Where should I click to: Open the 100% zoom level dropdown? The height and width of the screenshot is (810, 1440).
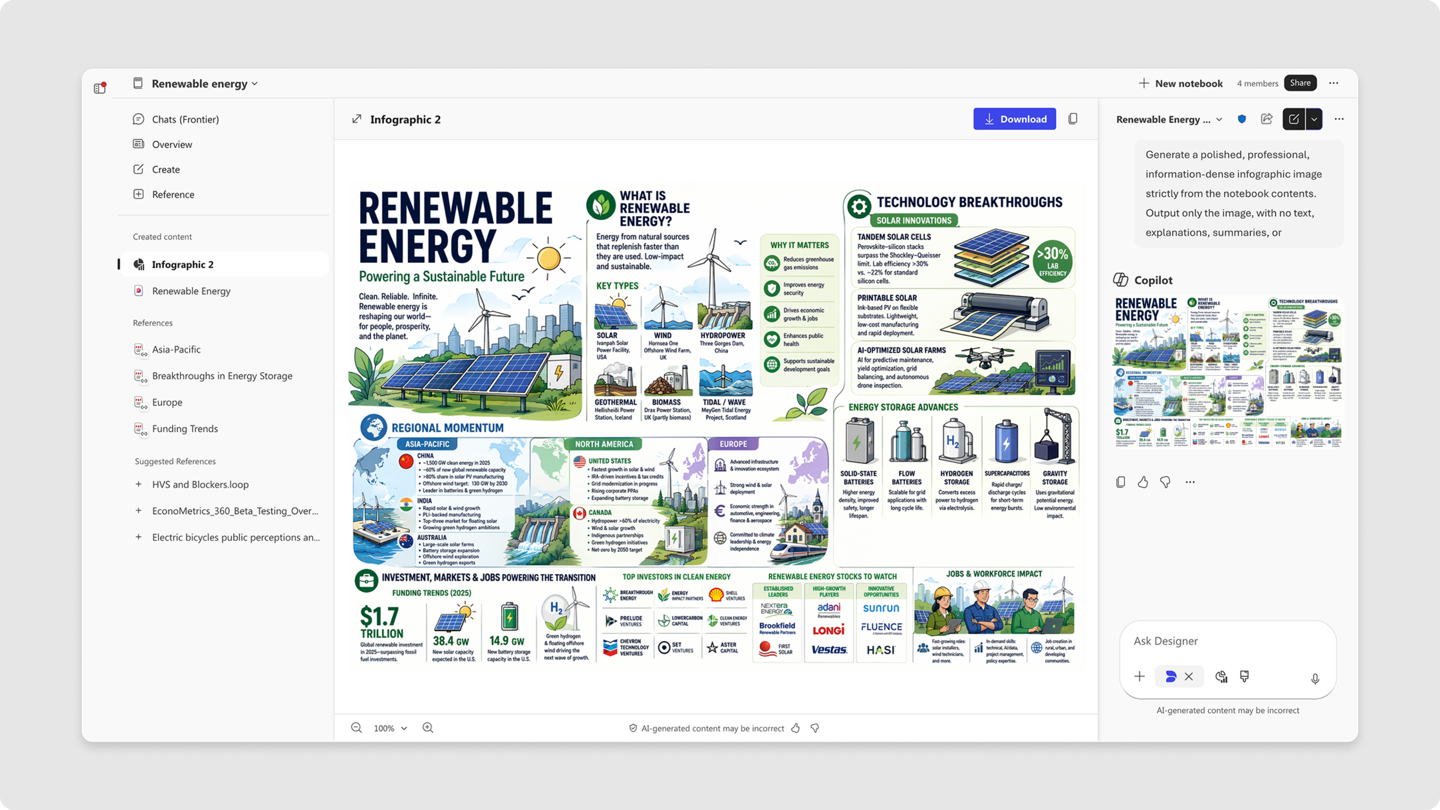(390, 728)
